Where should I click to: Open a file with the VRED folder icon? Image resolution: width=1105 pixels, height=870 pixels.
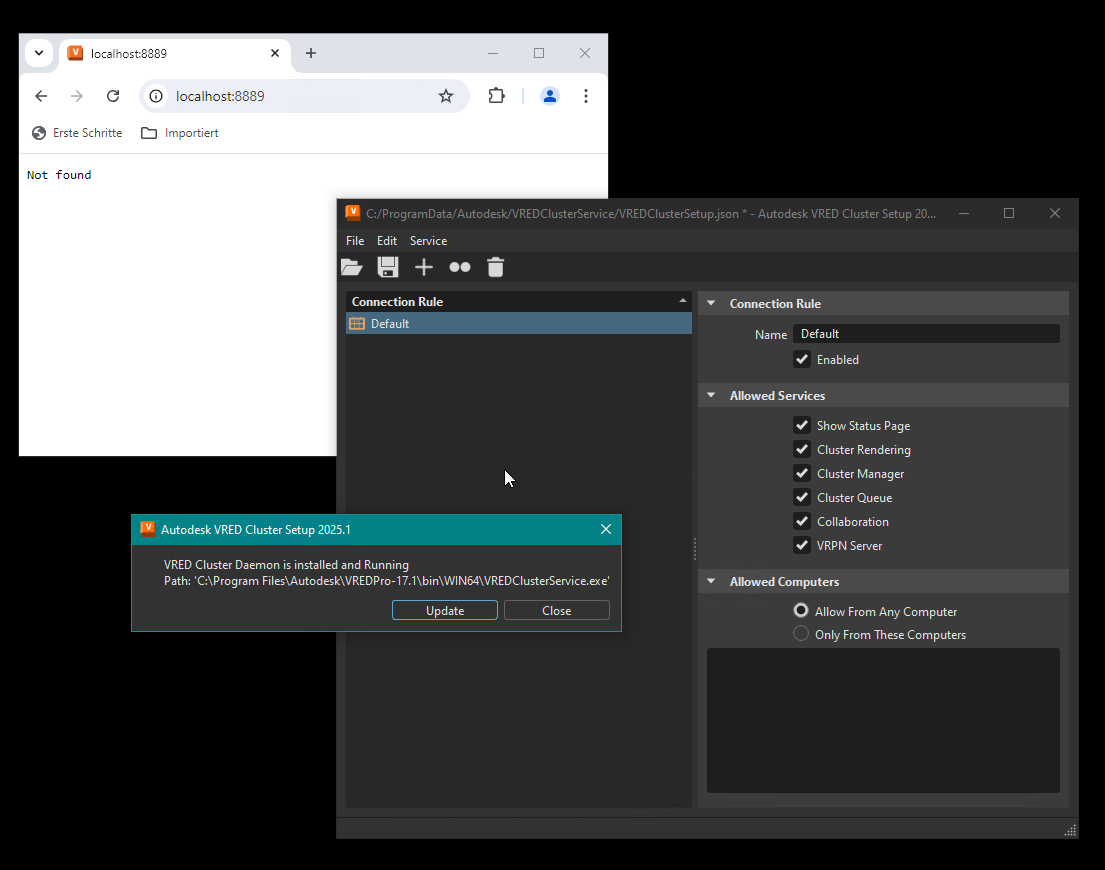pos(352,267)
